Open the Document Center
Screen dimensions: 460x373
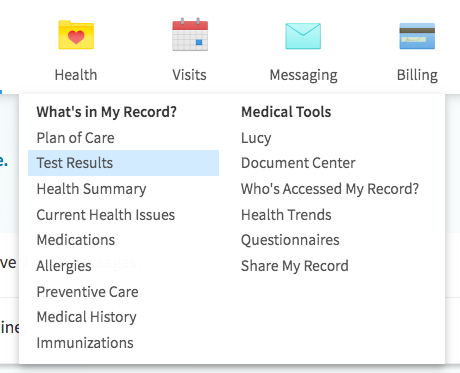point(298,163)
